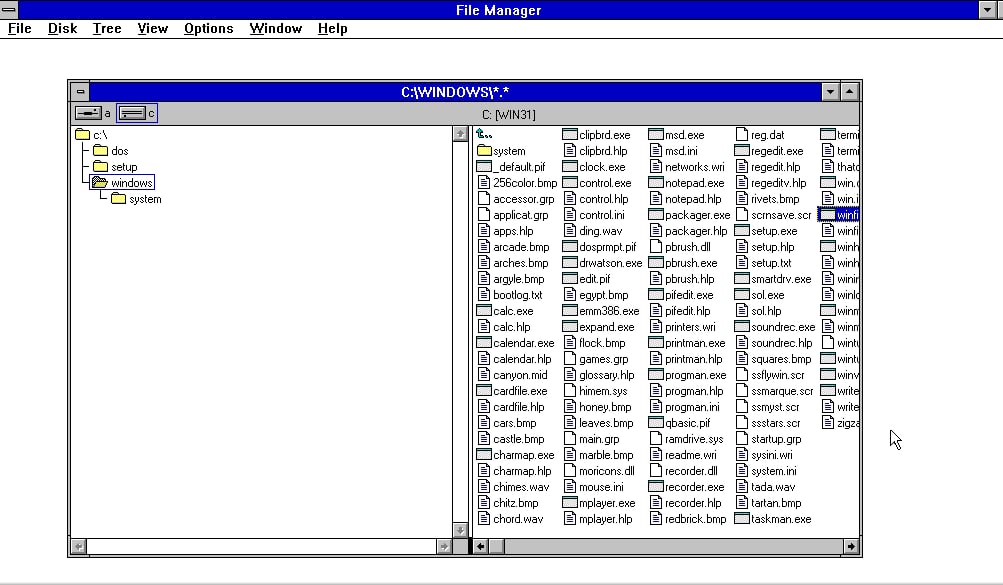The height and width of the screenshot is (585, 1003).
Task: Select himem.sys file icon
Action: pyautogui.click(x=569, y=391)
